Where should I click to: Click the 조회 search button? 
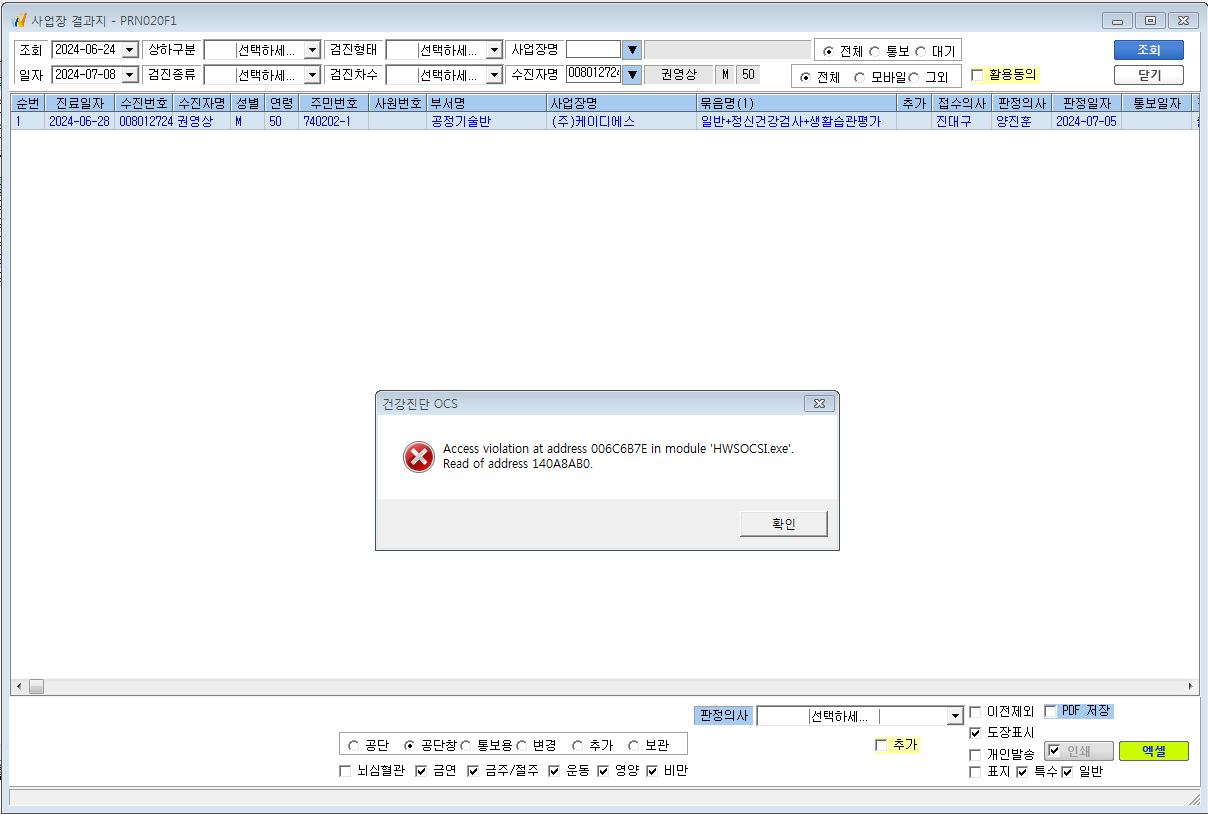1149,50
